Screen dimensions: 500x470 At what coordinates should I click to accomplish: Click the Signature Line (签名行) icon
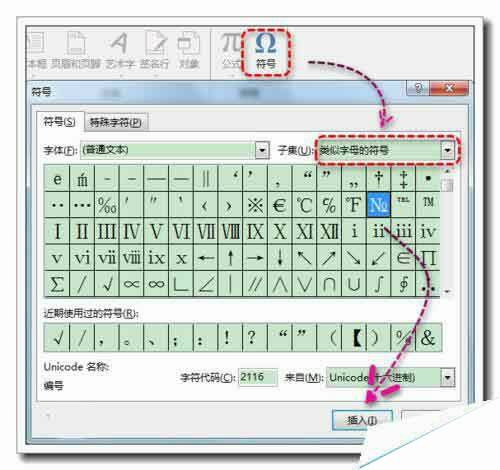click(155, 51)
